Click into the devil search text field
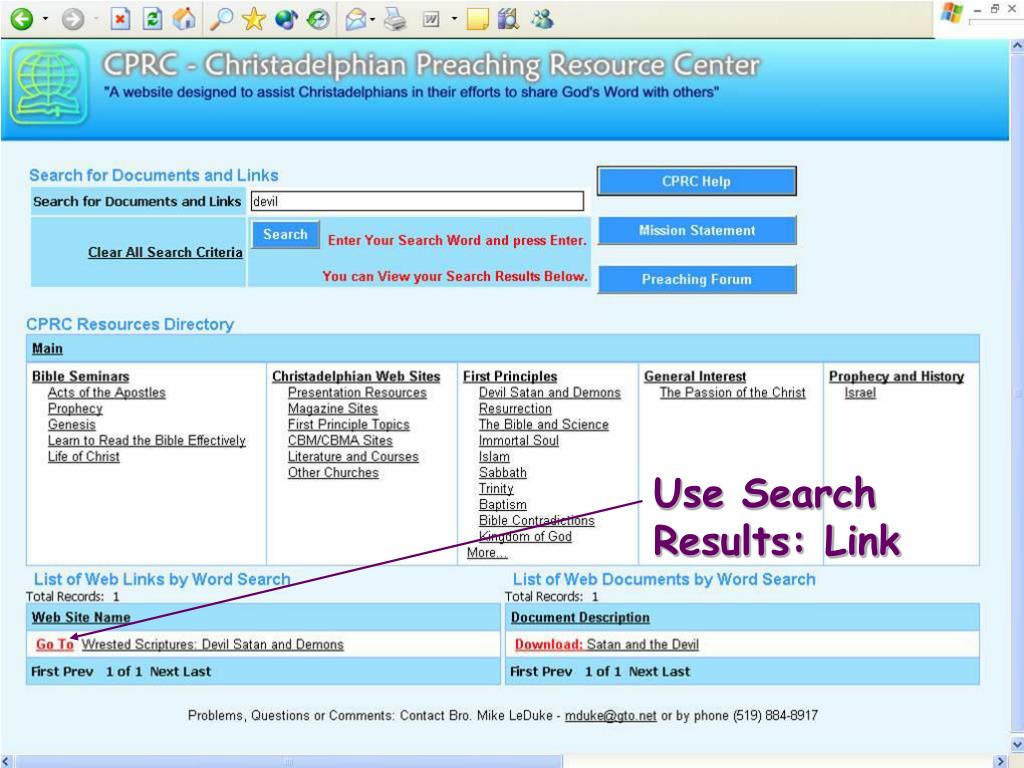The image size is (1024, 768). pyautogui.click(x=417, y=201)
